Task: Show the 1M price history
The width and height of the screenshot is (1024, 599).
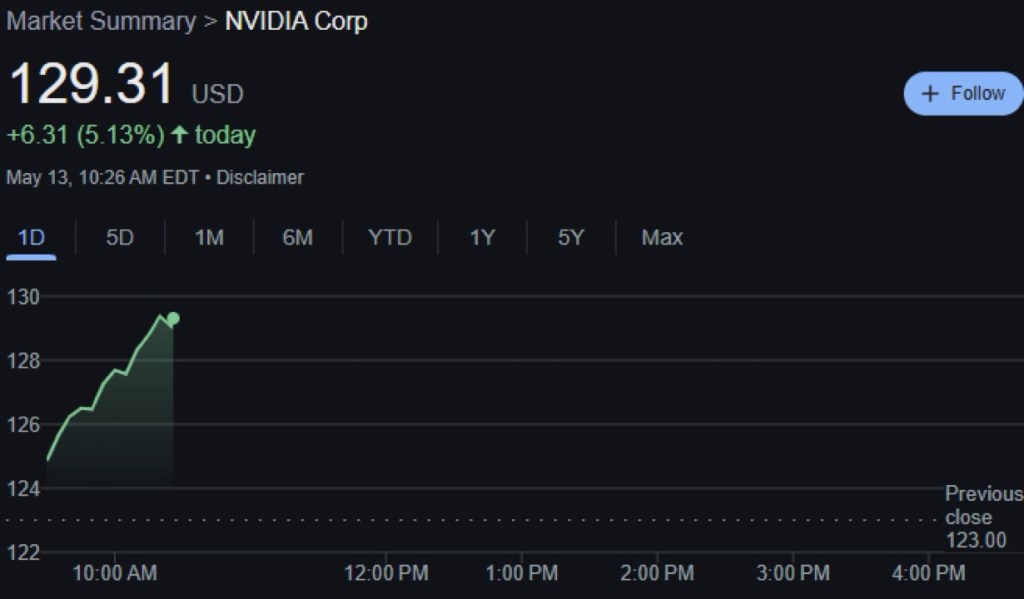Action: pyautogui.click(x=209, y=237)
